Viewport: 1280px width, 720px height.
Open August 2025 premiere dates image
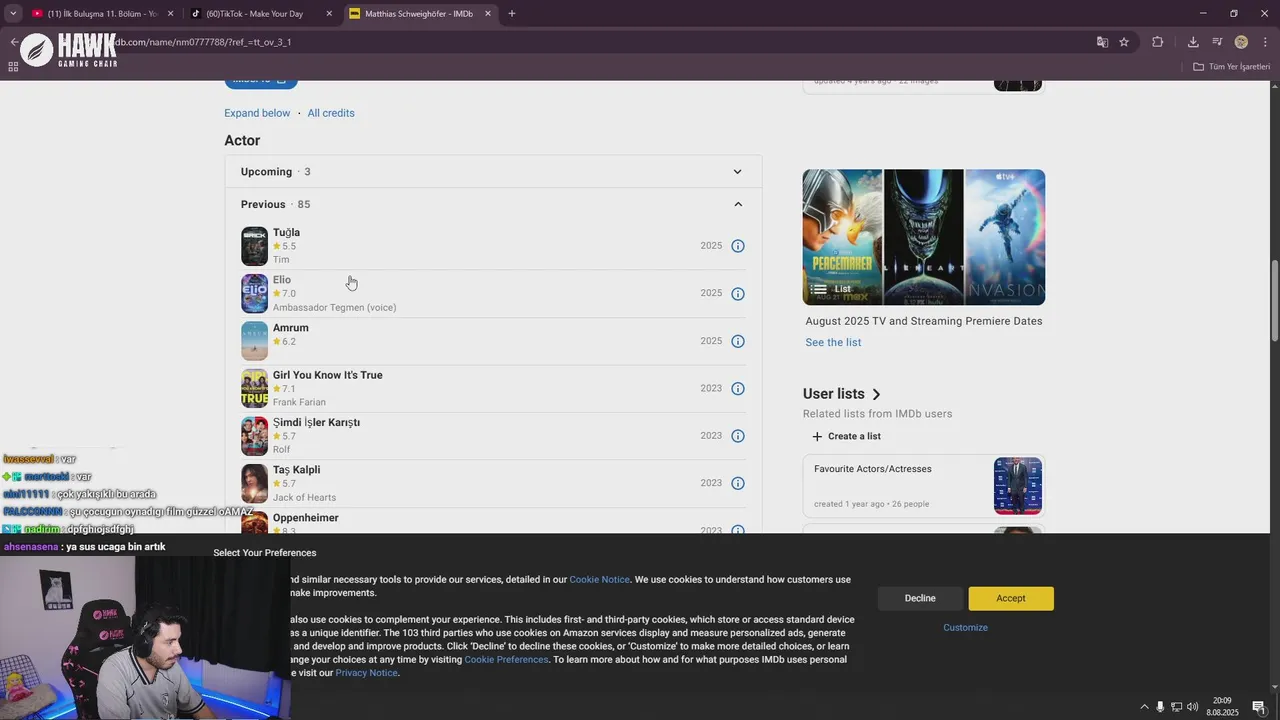coord(924,237)
